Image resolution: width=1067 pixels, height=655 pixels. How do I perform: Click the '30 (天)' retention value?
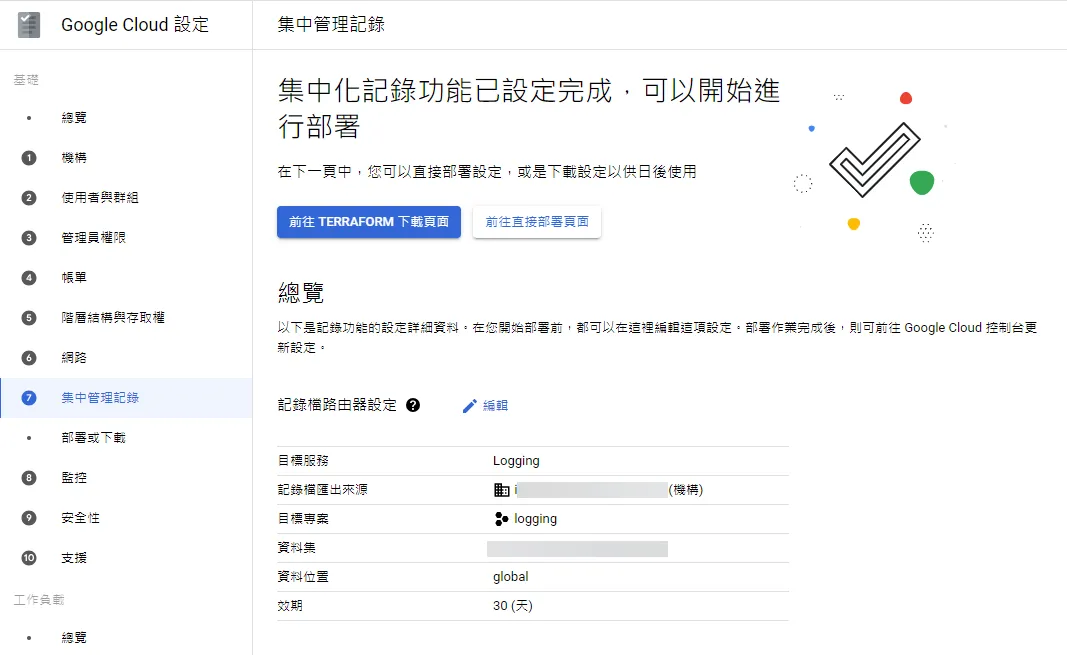tap(512, 605)
